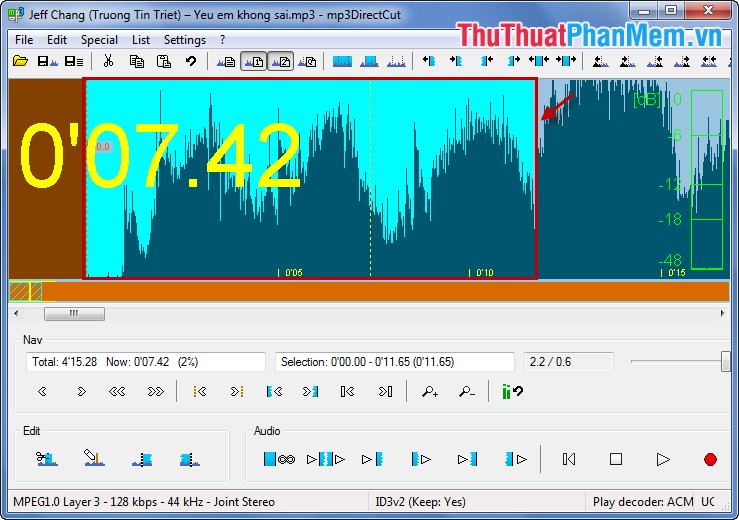
Task: Click the fast rewind double arrow in Nav
Action: [x=117, y=392]
